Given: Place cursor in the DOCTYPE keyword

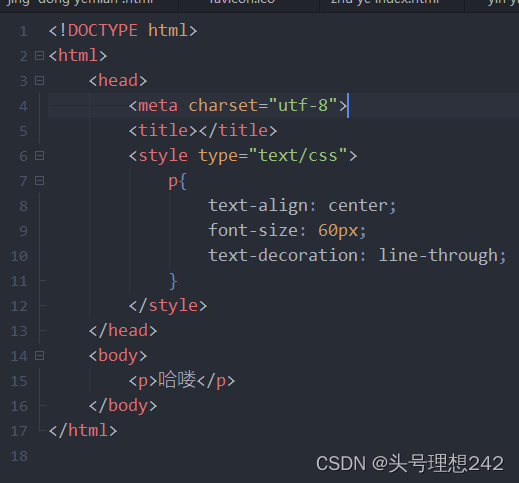Looking at the screenshot, I should pos(103,31).
